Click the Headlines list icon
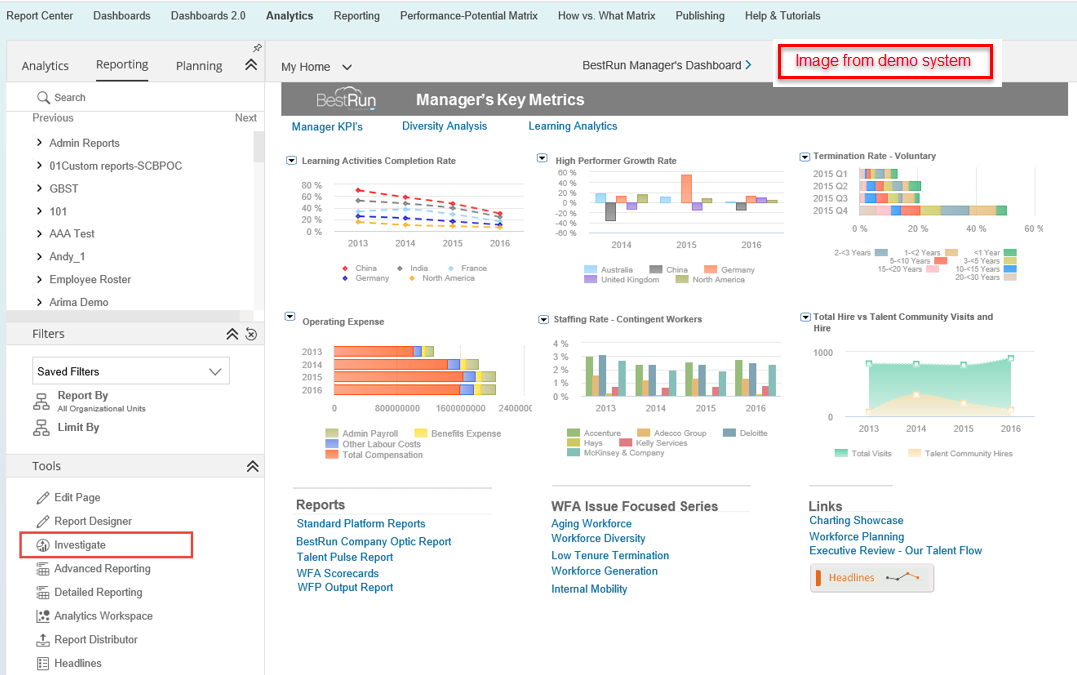 pyautogui.click(x=43, y=663)
